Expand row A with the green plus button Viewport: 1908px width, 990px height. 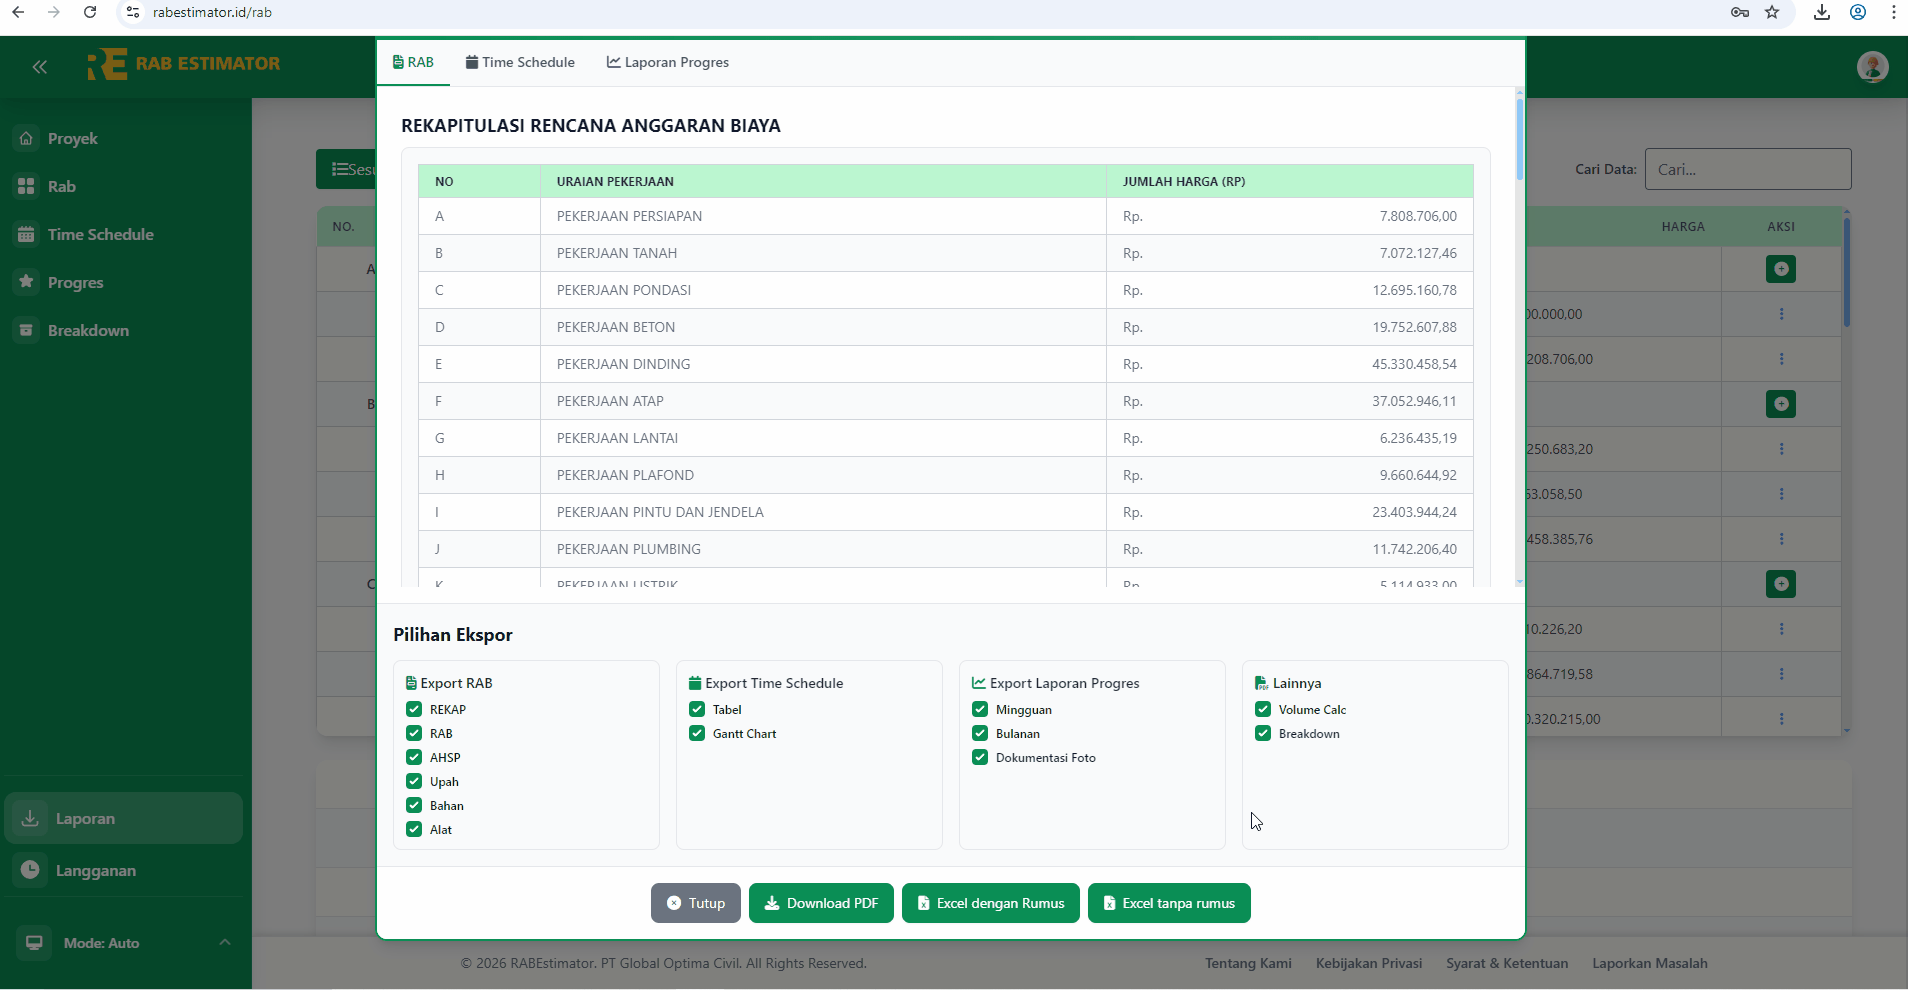1780,269
